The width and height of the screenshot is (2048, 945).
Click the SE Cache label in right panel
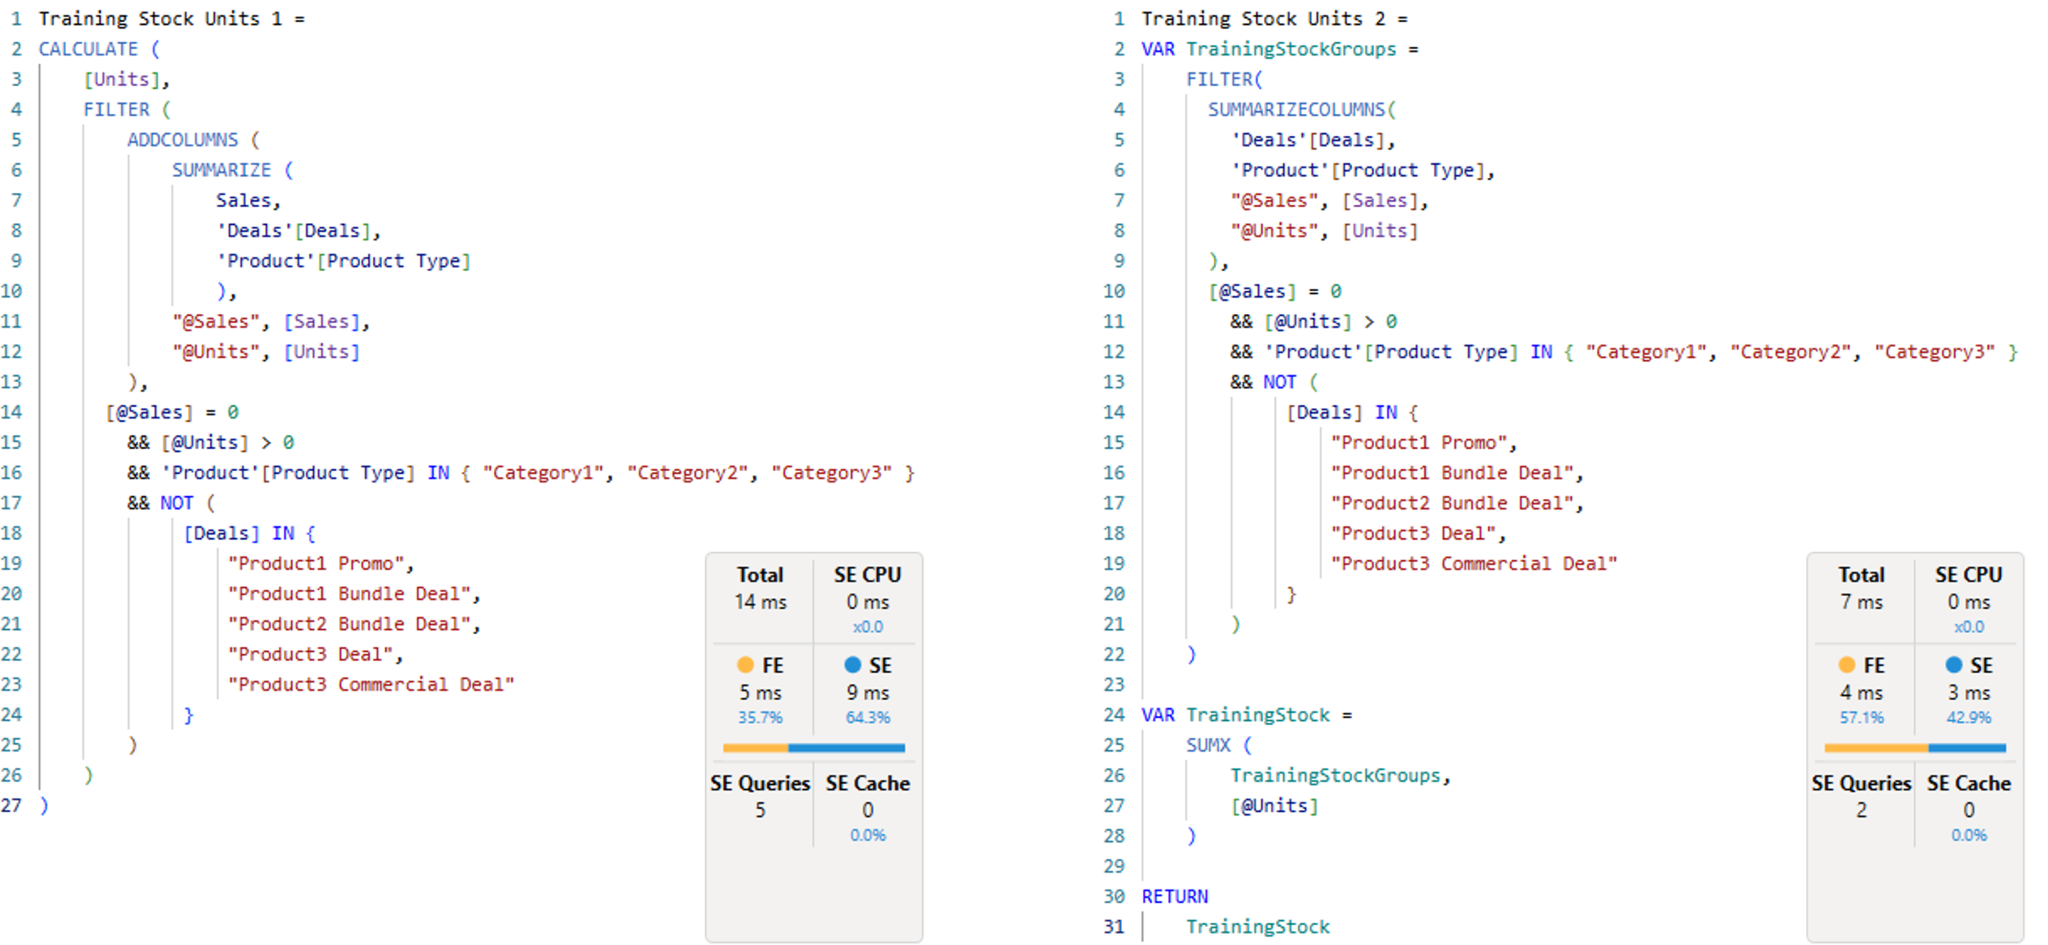pos(1969,783)
